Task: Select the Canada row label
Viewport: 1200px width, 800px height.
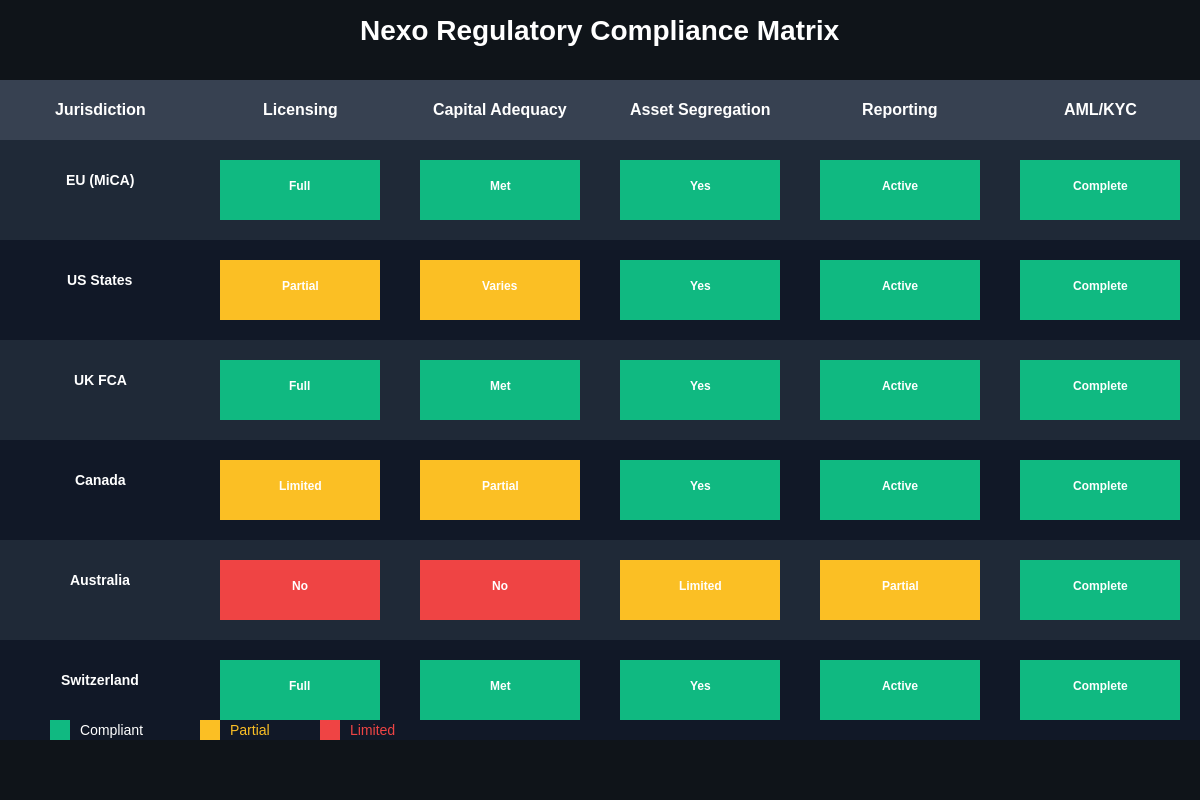Action: 100,480
